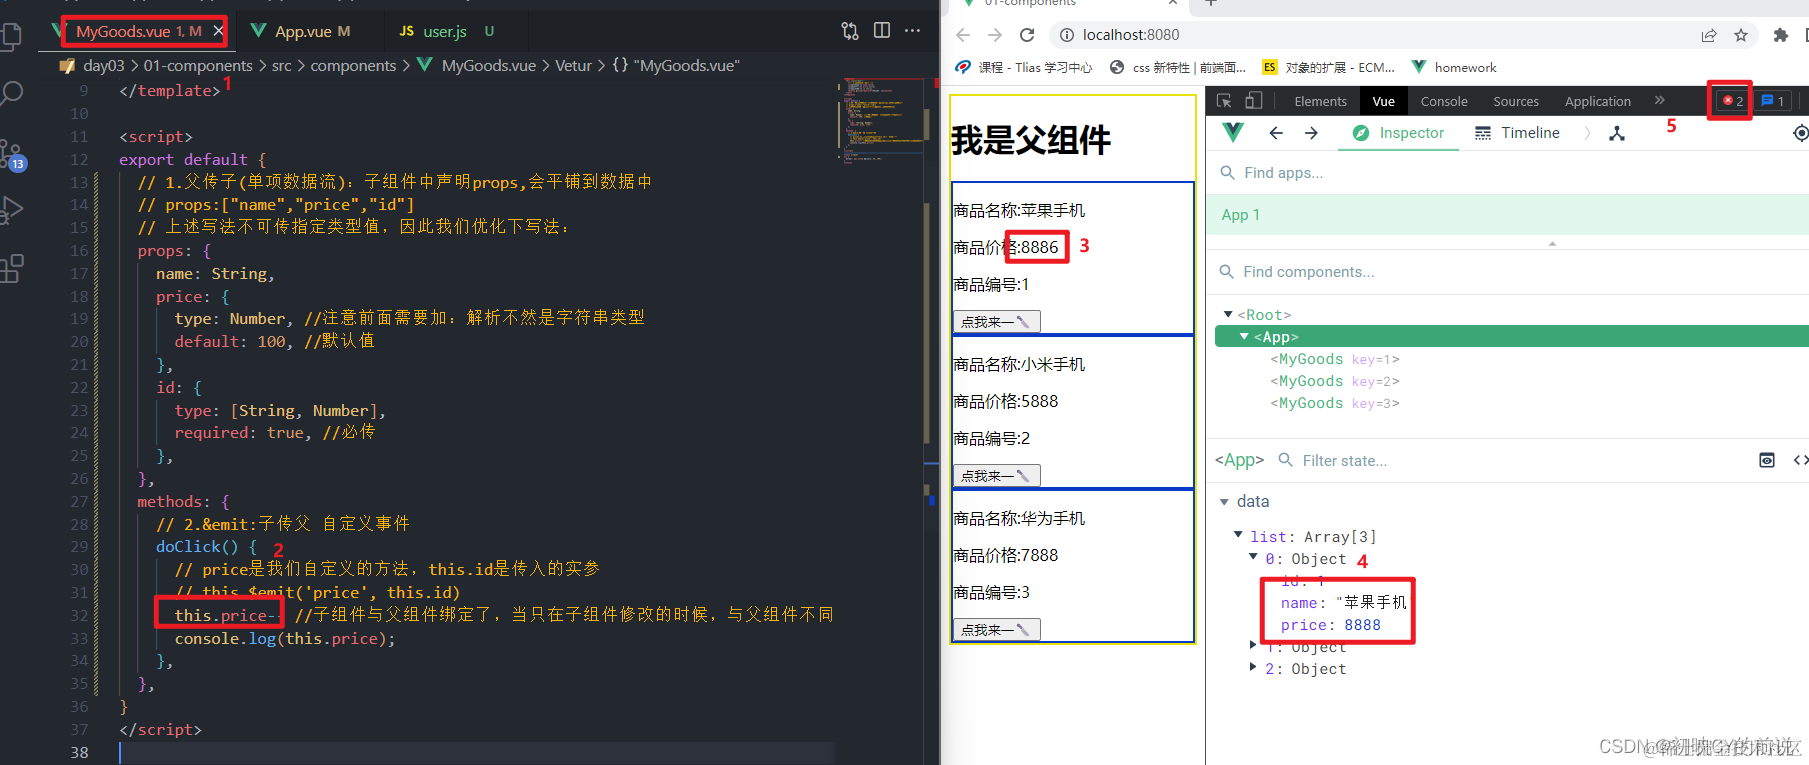
Task: Collapse list: Array[3] arrow
Action: [1238, 535]
